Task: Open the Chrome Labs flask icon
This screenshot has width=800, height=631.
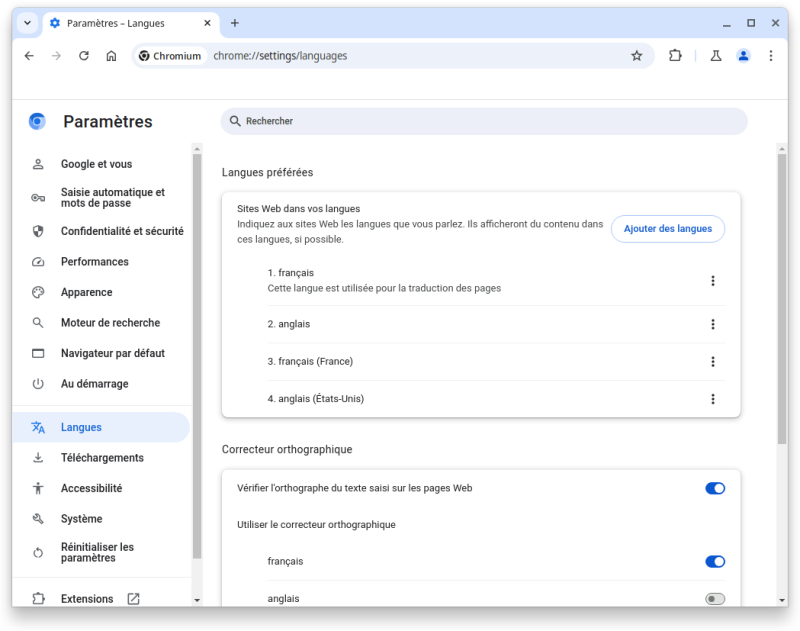Action: coord(716,56)
